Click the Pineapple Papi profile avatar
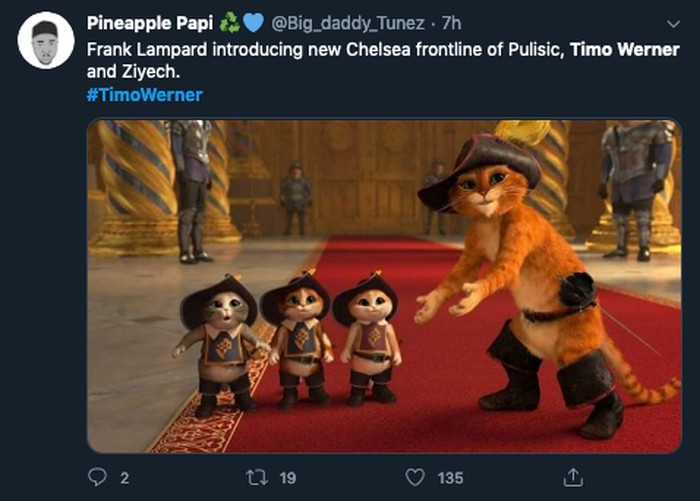700x501 pixels. click(46, 40)
